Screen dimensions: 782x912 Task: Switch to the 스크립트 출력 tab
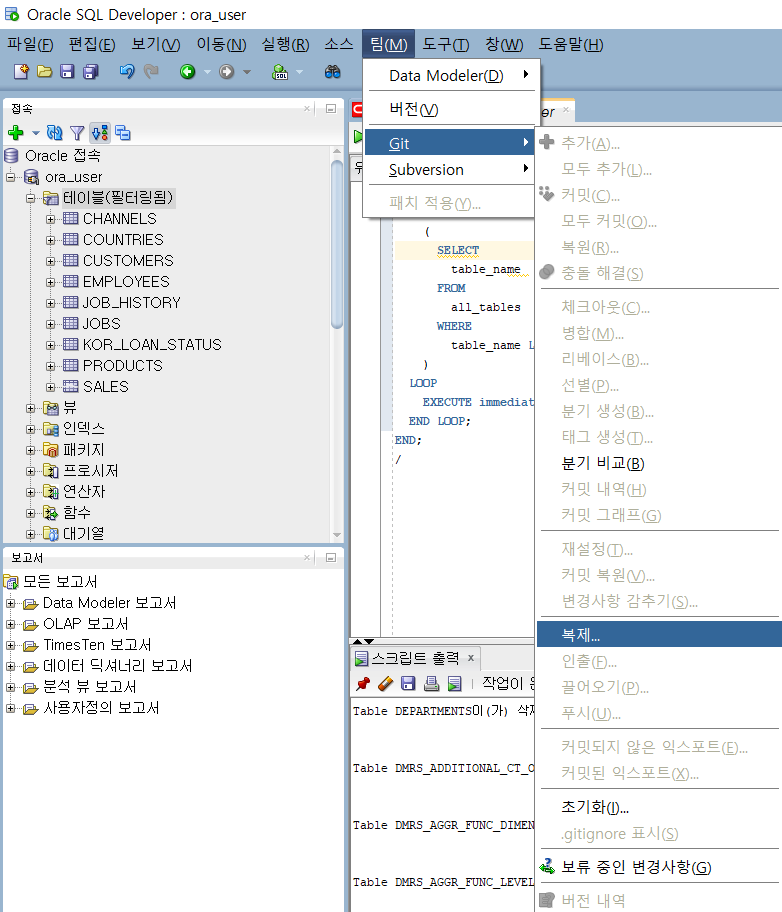coord(415,658)
